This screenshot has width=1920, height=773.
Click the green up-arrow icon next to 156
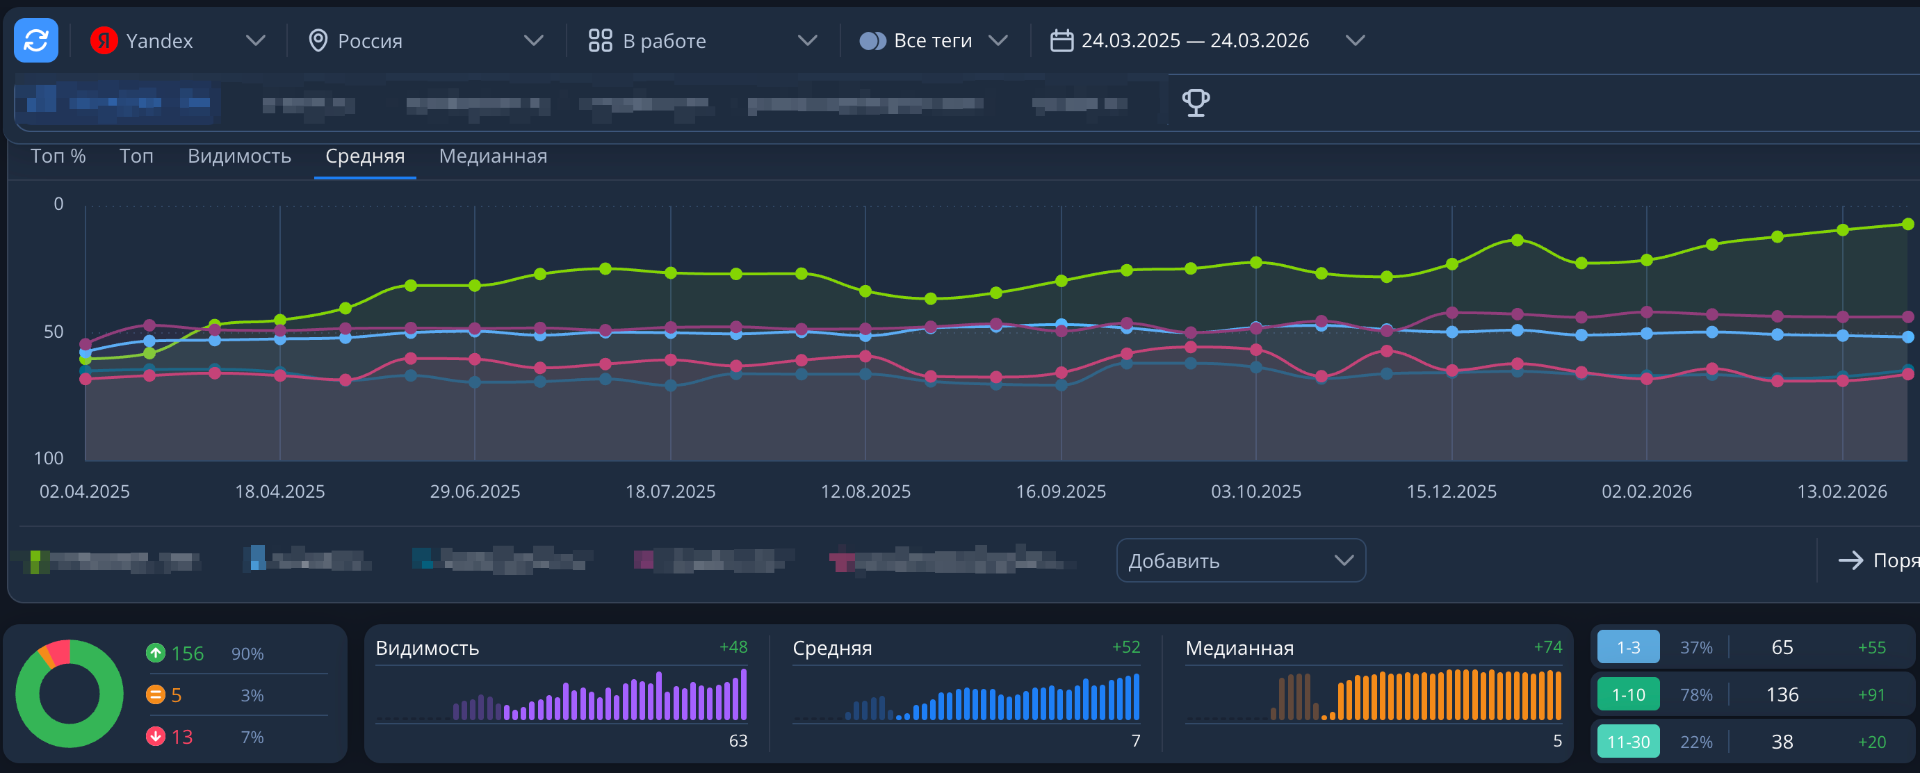click(x=155, y=653)
